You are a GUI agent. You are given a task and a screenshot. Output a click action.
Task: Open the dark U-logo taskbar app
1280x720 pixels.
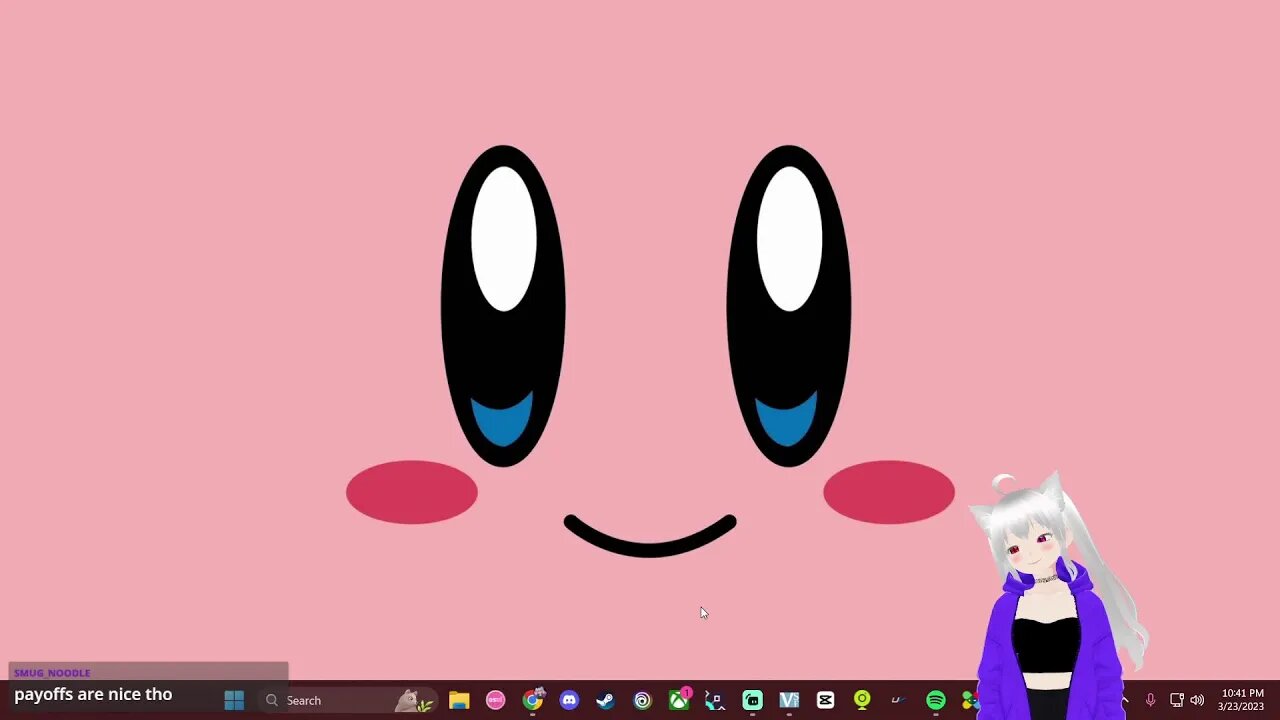[898, 701]
